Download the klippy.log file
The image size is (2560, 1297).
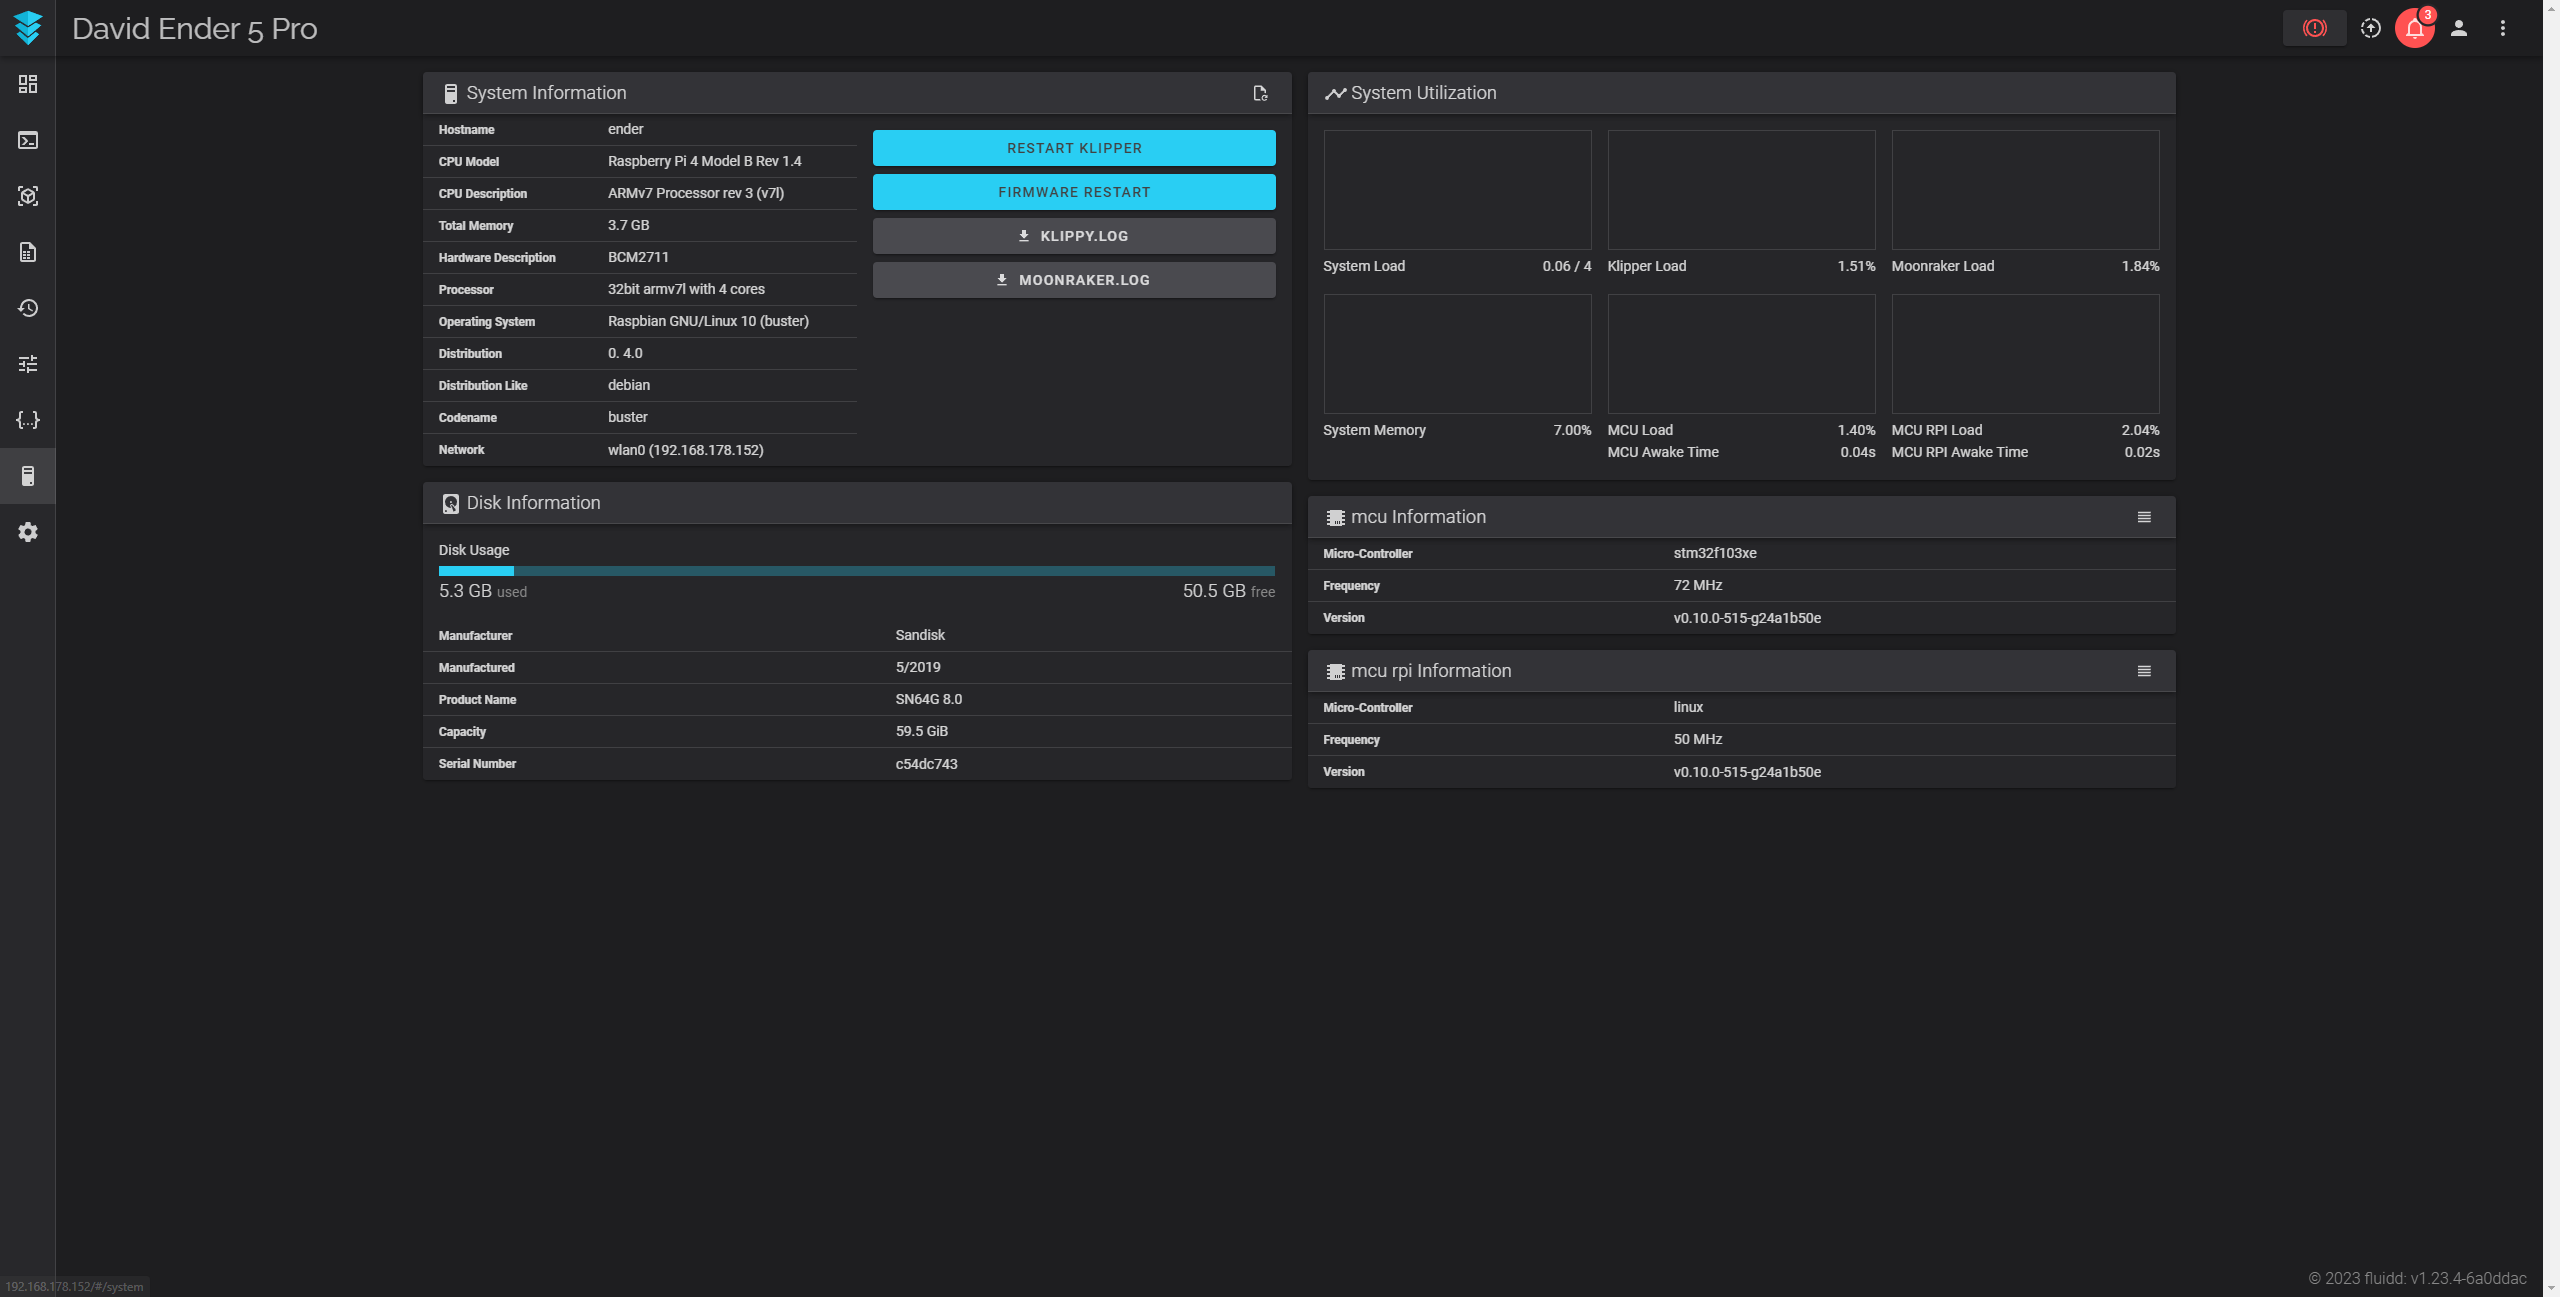click(x=1074, y=236)
